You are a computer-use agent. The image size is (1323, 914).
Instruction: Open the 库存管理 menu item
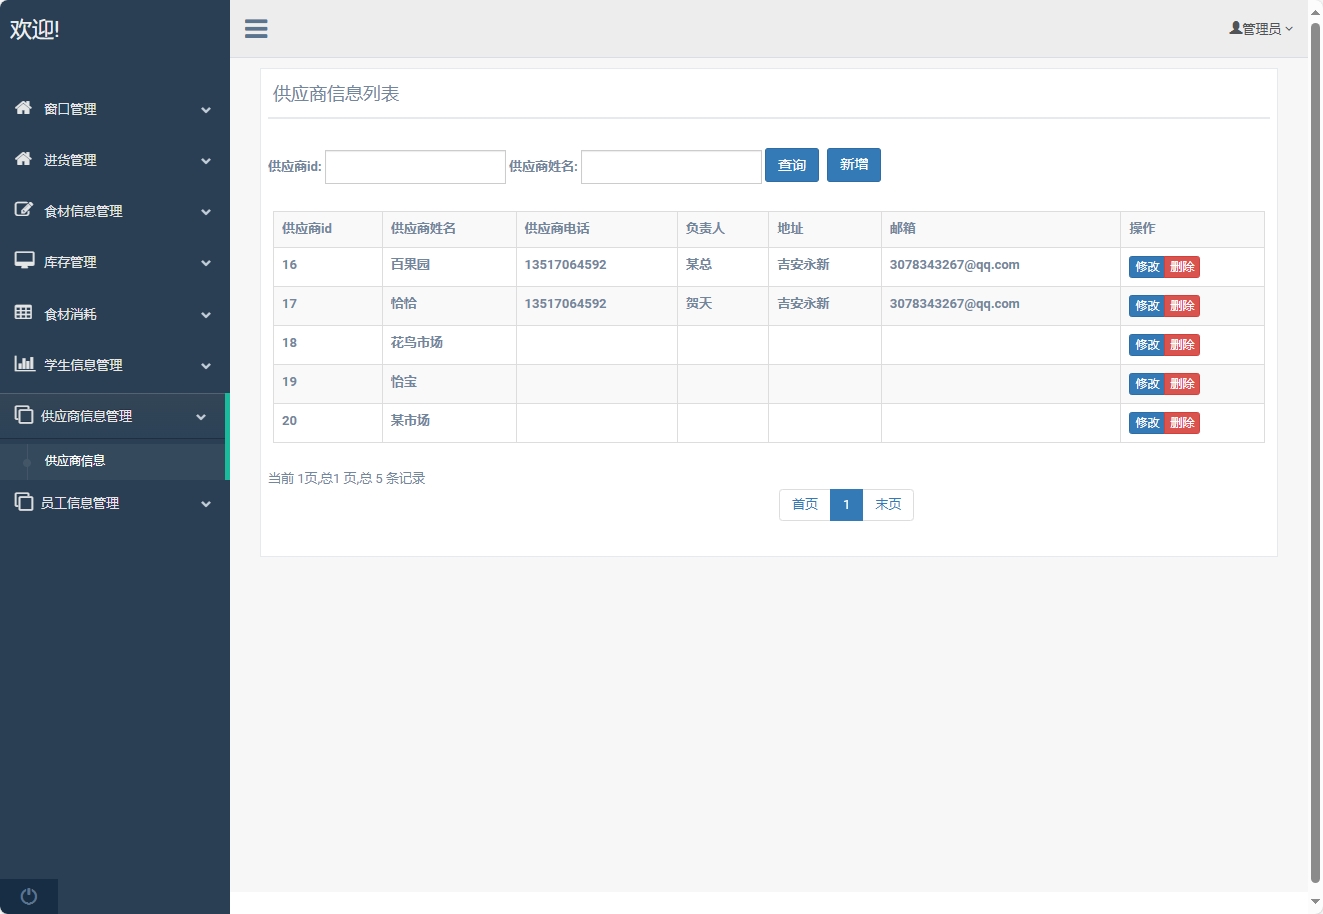[70, 262]
